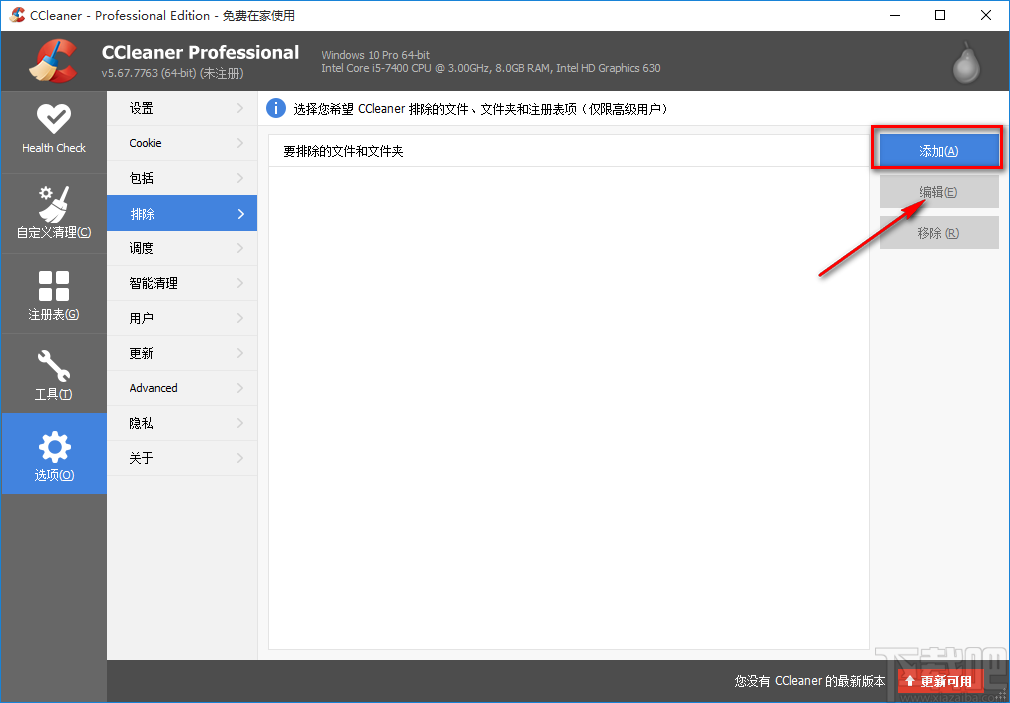Image resolution: width=1010 pixels, height=703 pixels.
Task: Click the CCleaner Professional heading
Action: [200, 52]
